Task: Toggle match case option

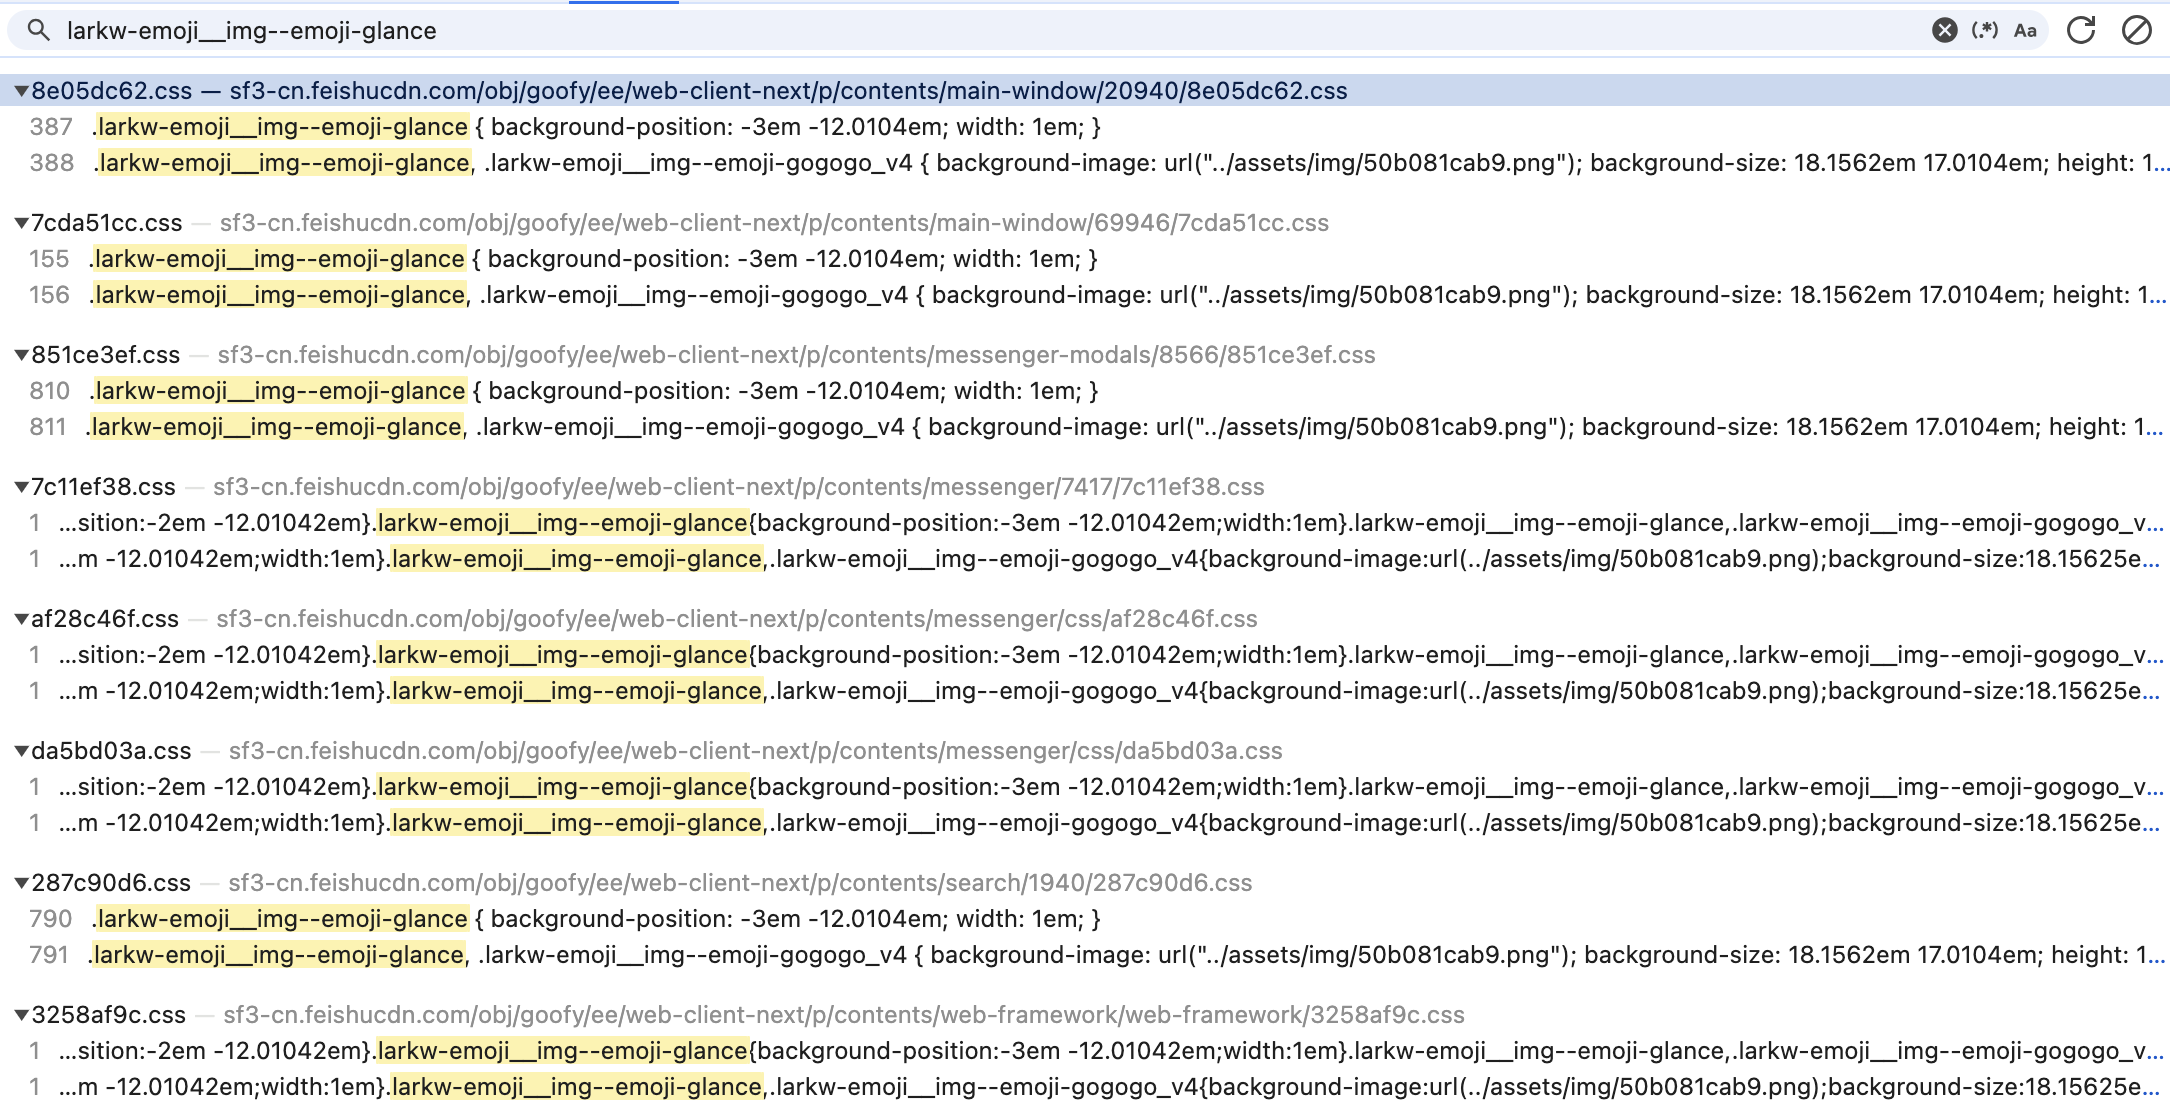Action: tap(2025, 31)
